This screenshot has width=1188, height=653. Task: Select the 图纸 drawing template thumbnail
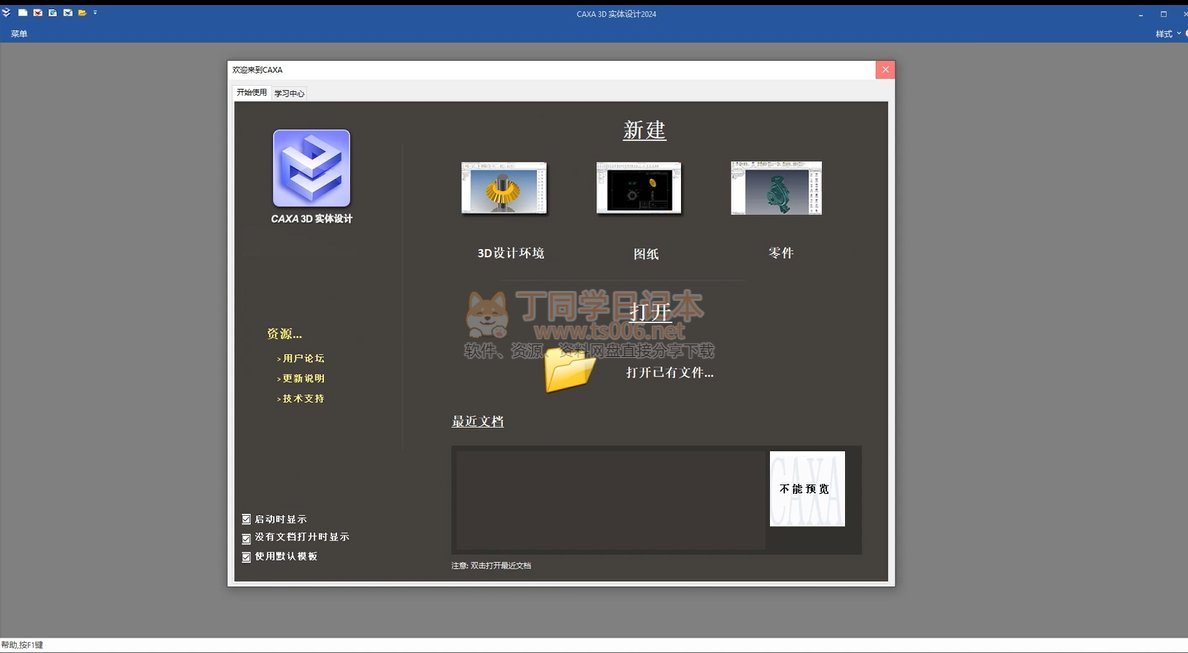[638, 188]
